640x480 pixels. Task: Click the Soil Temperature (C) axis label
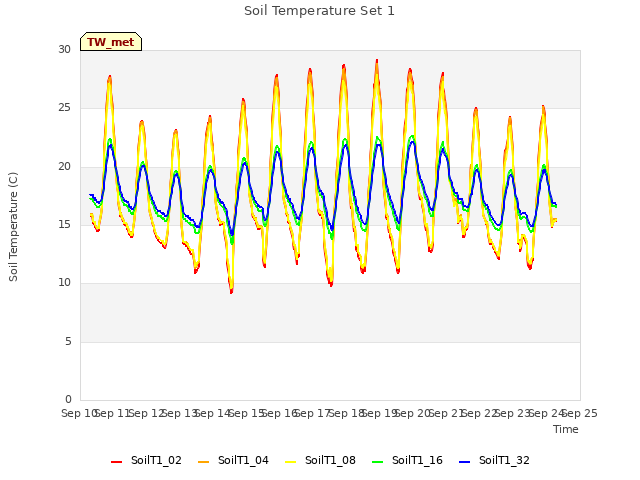[13, 227]
